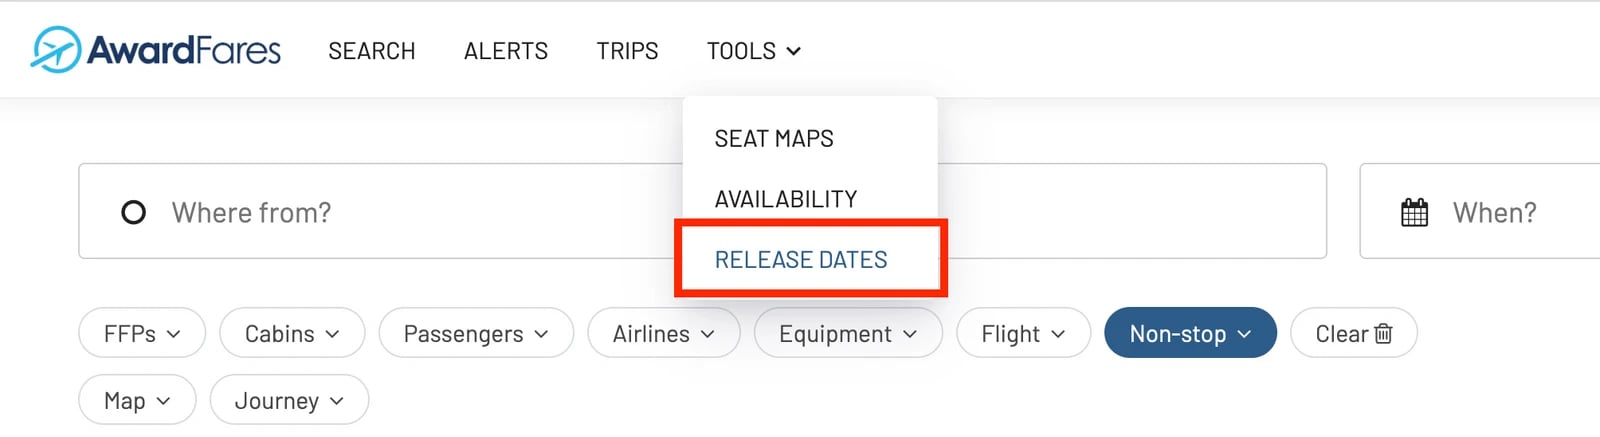Image resolution: width=1600 pixels, height=437 pixels.
Task: Open the Airlines filter dropdown
Action: tap(664, 333)
